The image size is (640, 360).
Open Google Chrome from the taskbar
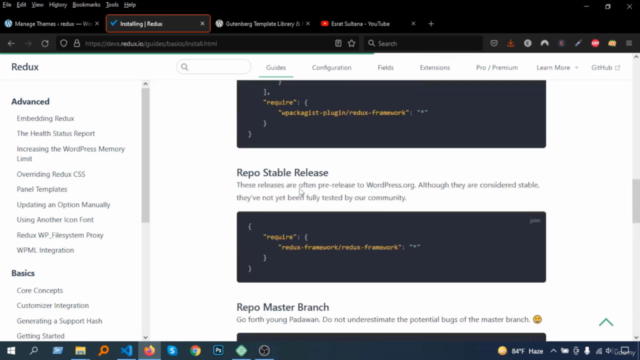[196, 351]
